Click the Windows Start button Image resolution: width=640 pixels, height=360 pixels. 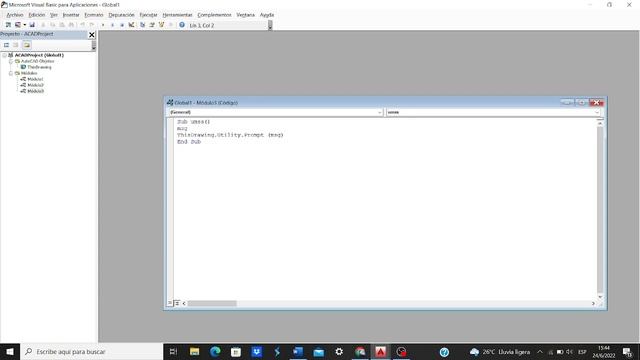pos(10,351)
